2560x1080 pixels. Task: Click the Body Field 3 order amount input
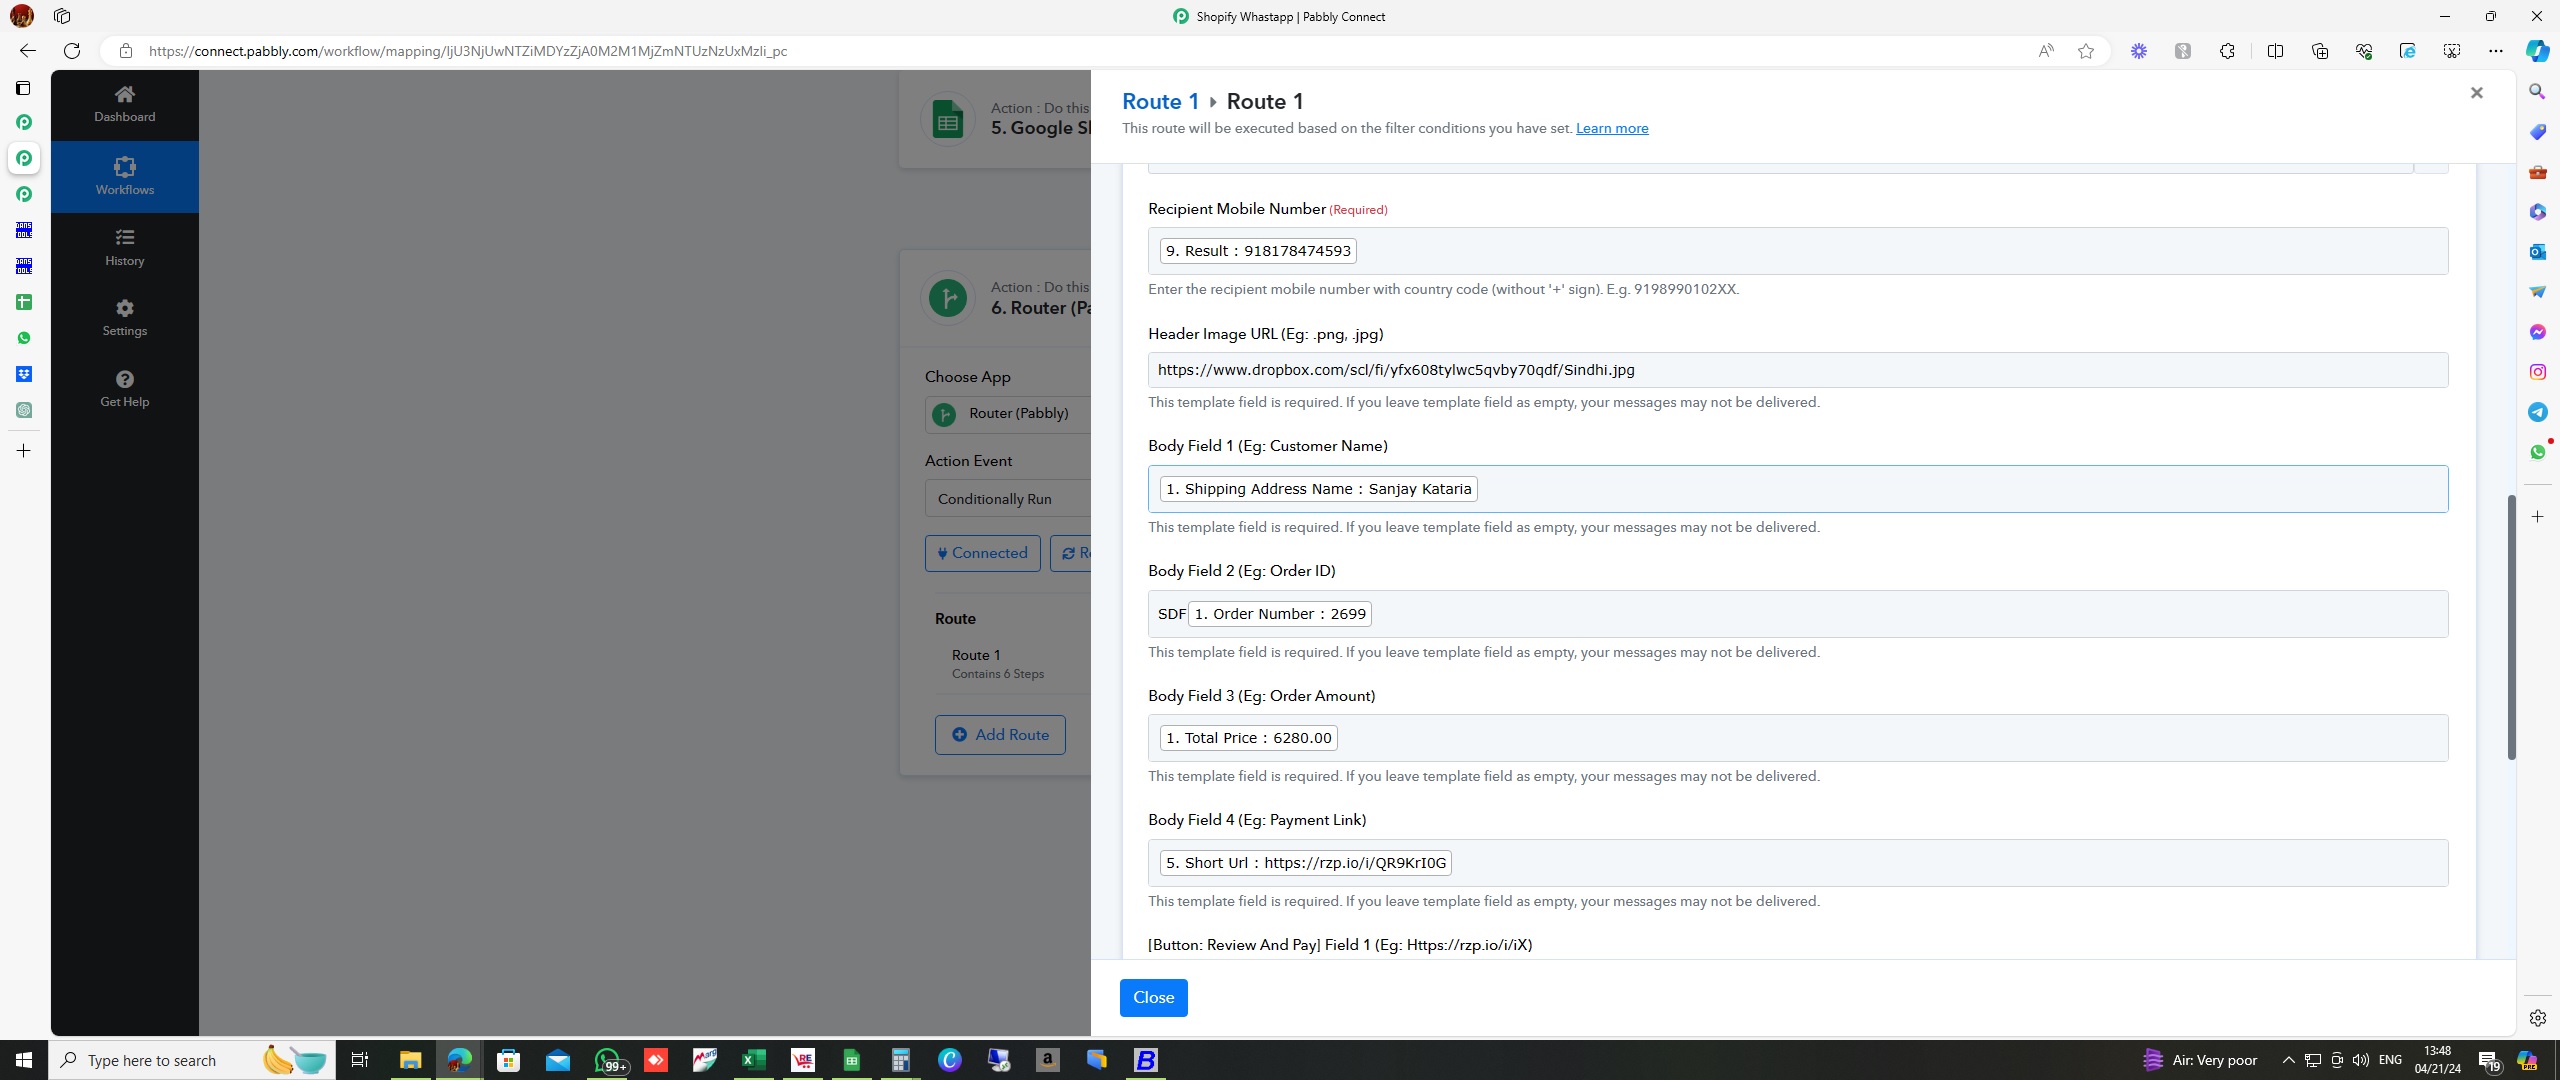(1797, 738)
